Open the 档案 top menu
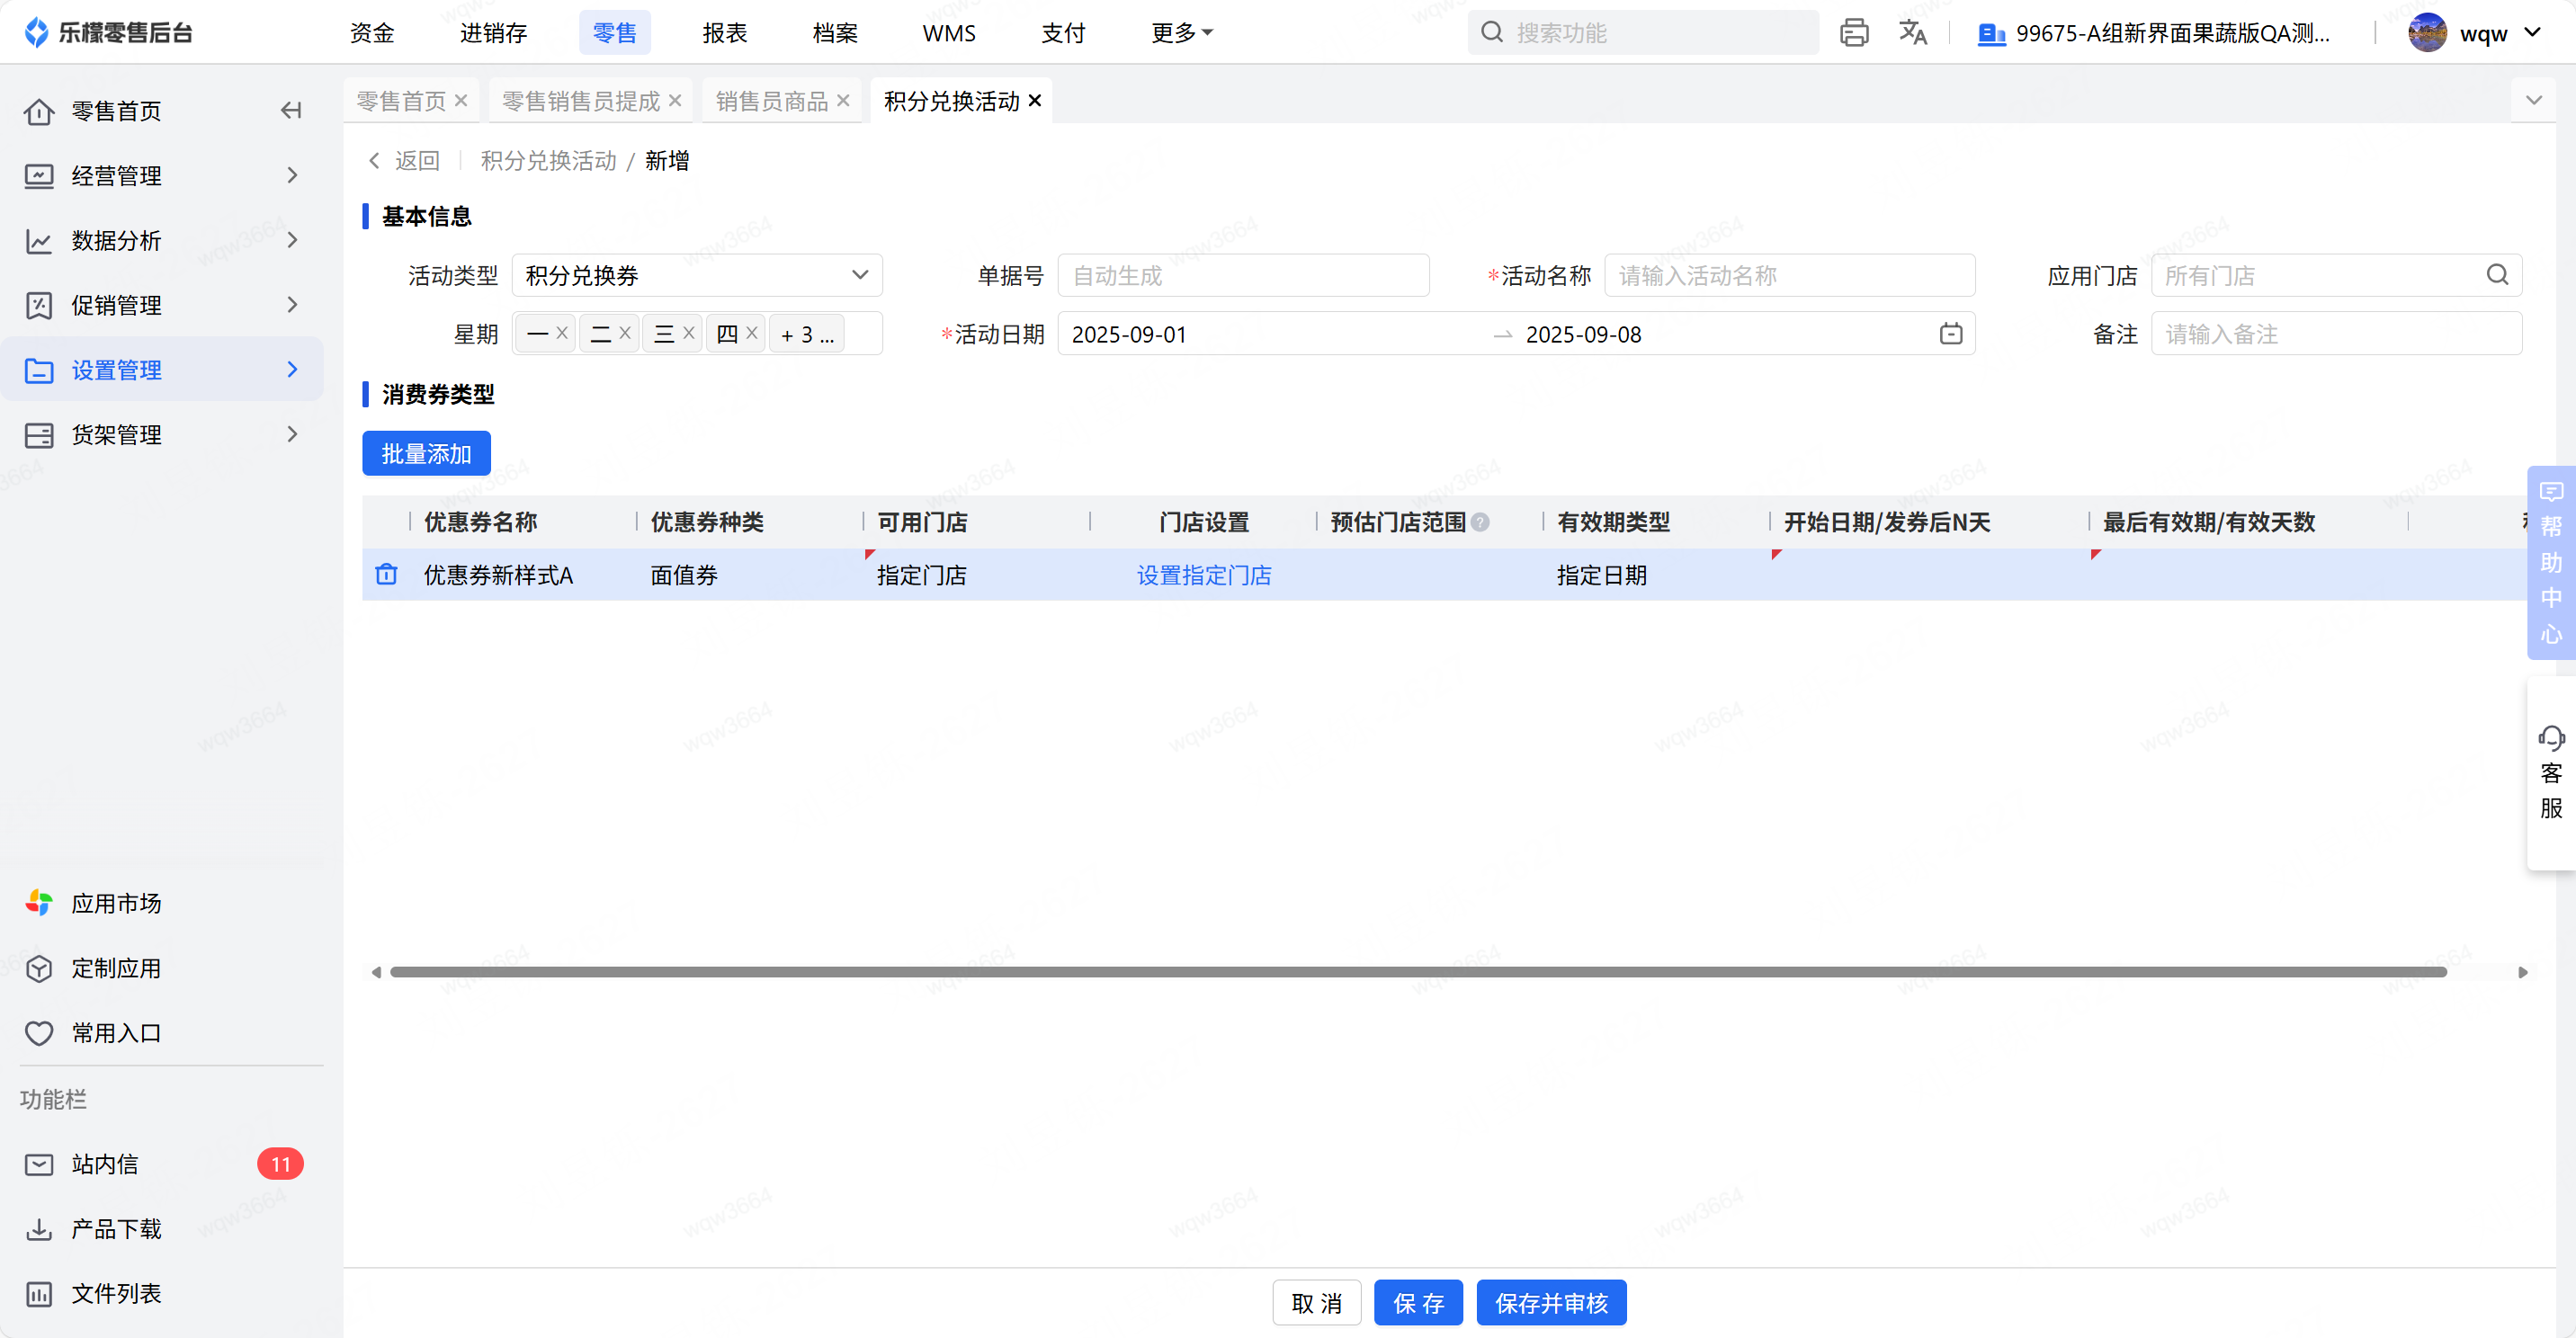This screenshot has height=1338, width=2576. pyautogui.click(x=835, y=33)
